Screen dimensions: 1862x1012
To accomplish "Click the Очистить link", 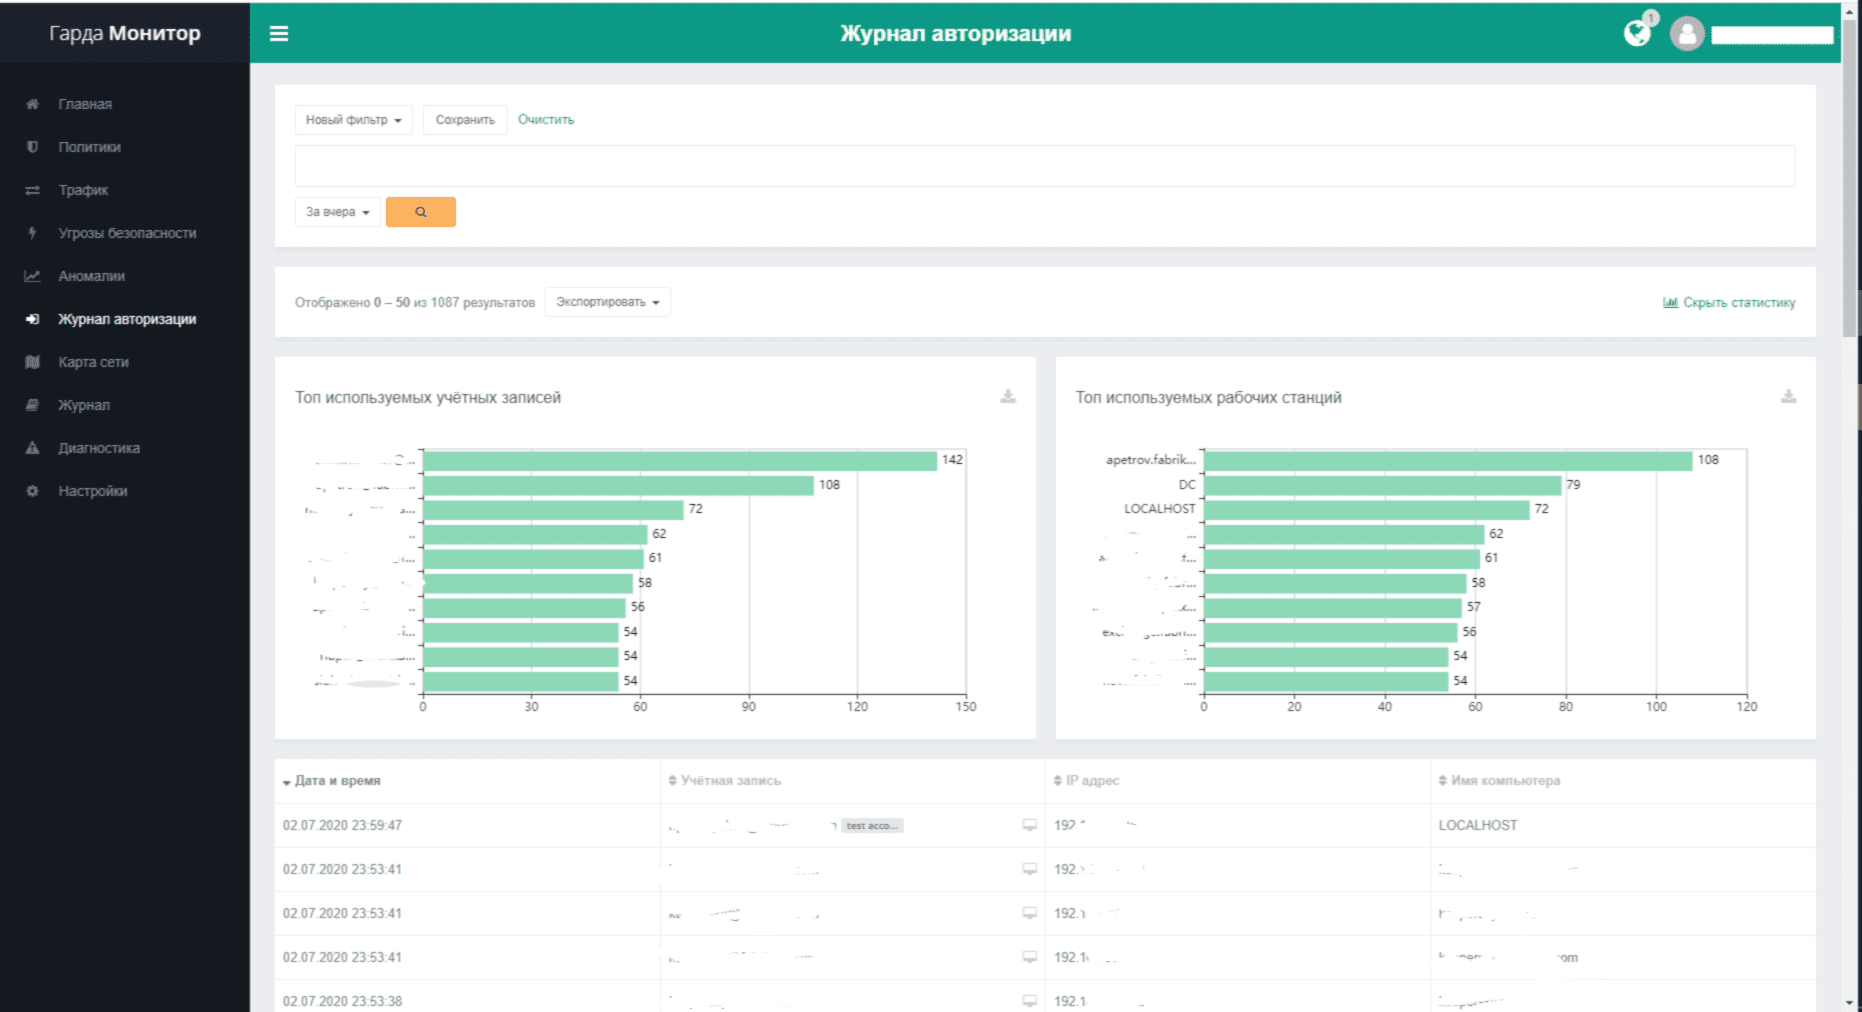I will pos(546,120).
